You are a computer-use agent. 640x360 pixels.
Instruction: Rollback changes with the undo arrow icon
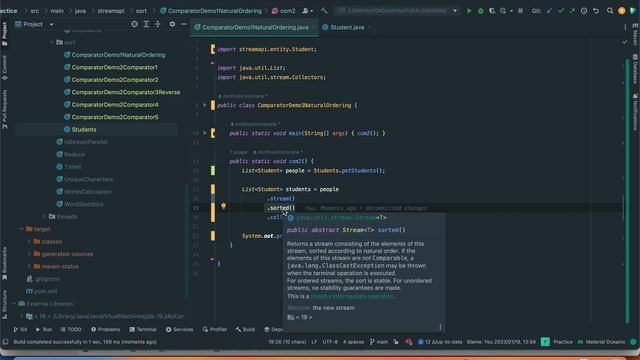[x=596, y=11]
